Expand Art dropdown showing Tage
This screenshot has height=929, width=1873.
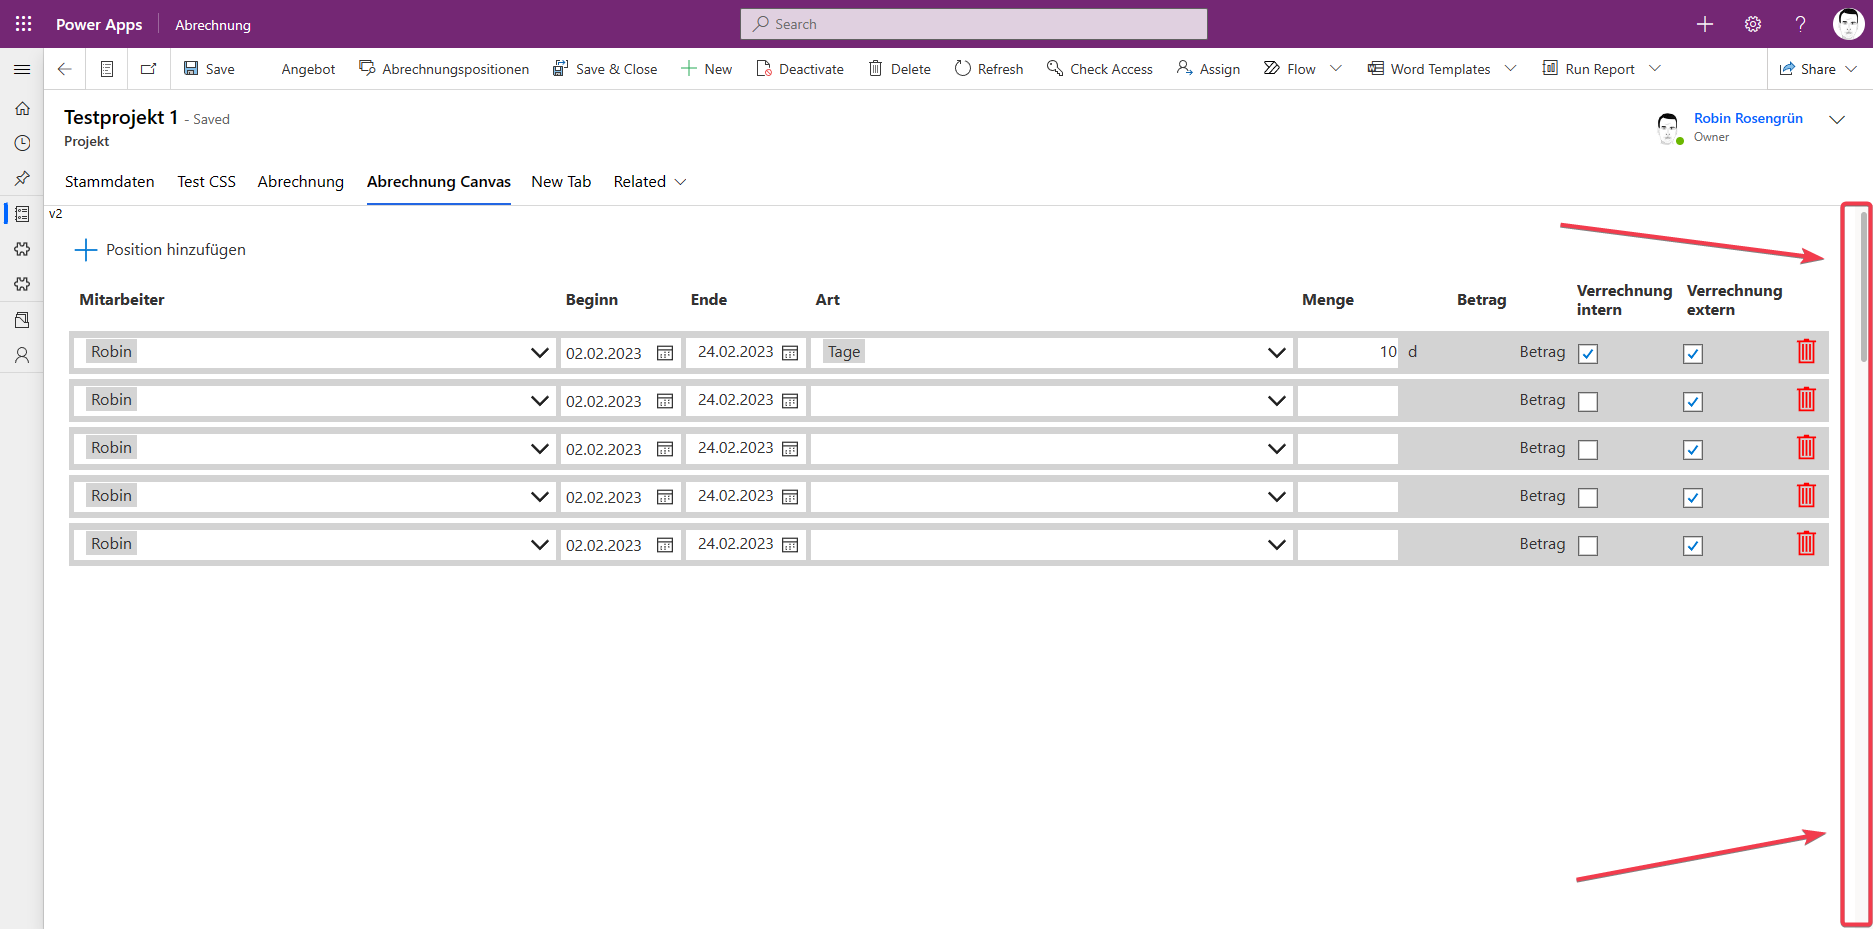click(x=1277, y=353)
